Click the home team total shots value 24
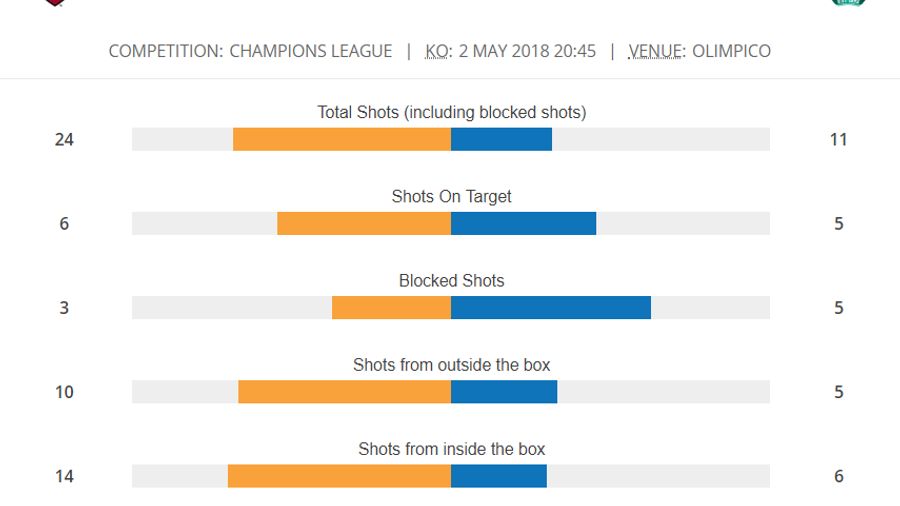 tap(64, 139)
